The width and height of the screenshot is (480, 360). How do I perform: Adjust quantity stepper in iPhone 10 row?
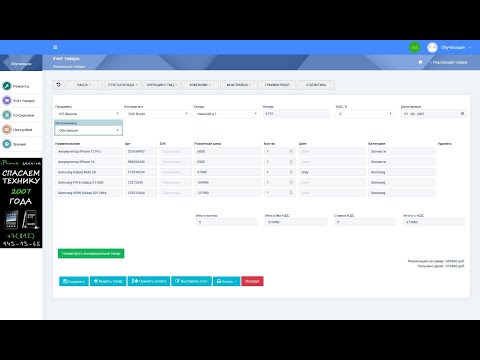click(291, 162)
